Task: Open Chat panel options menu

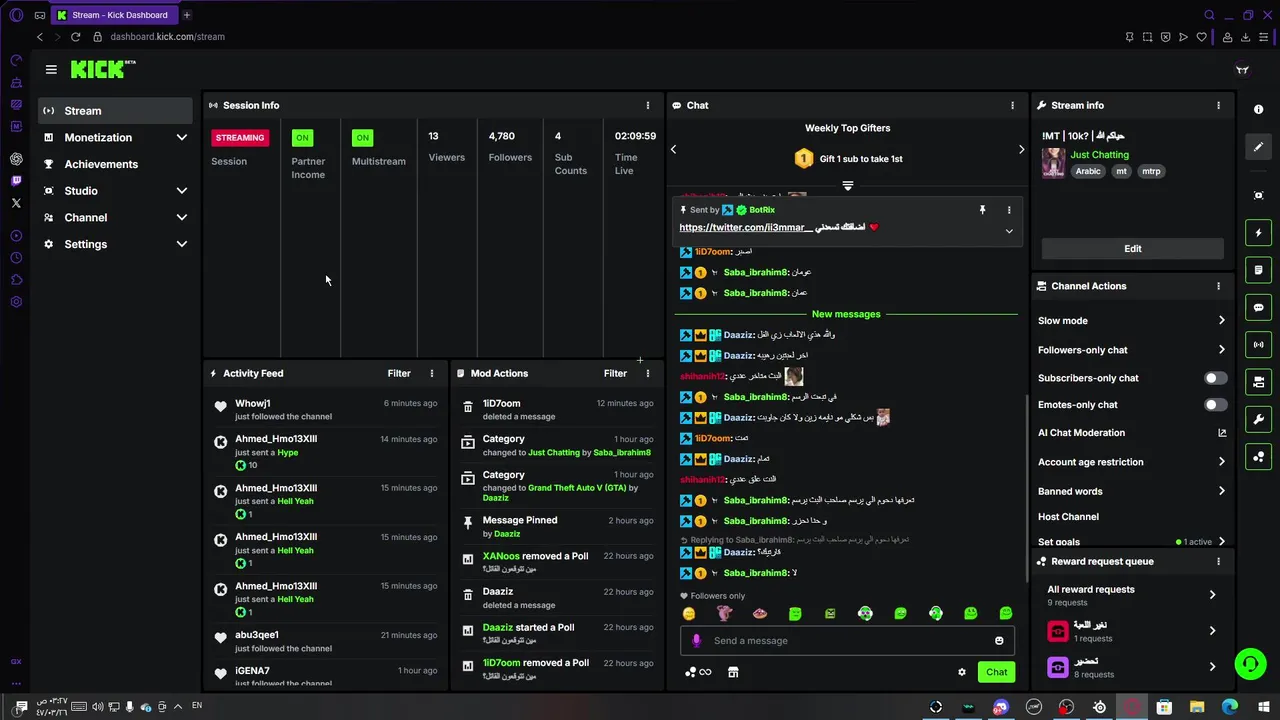Action: pyautogui.click(x=1012, y=105)
